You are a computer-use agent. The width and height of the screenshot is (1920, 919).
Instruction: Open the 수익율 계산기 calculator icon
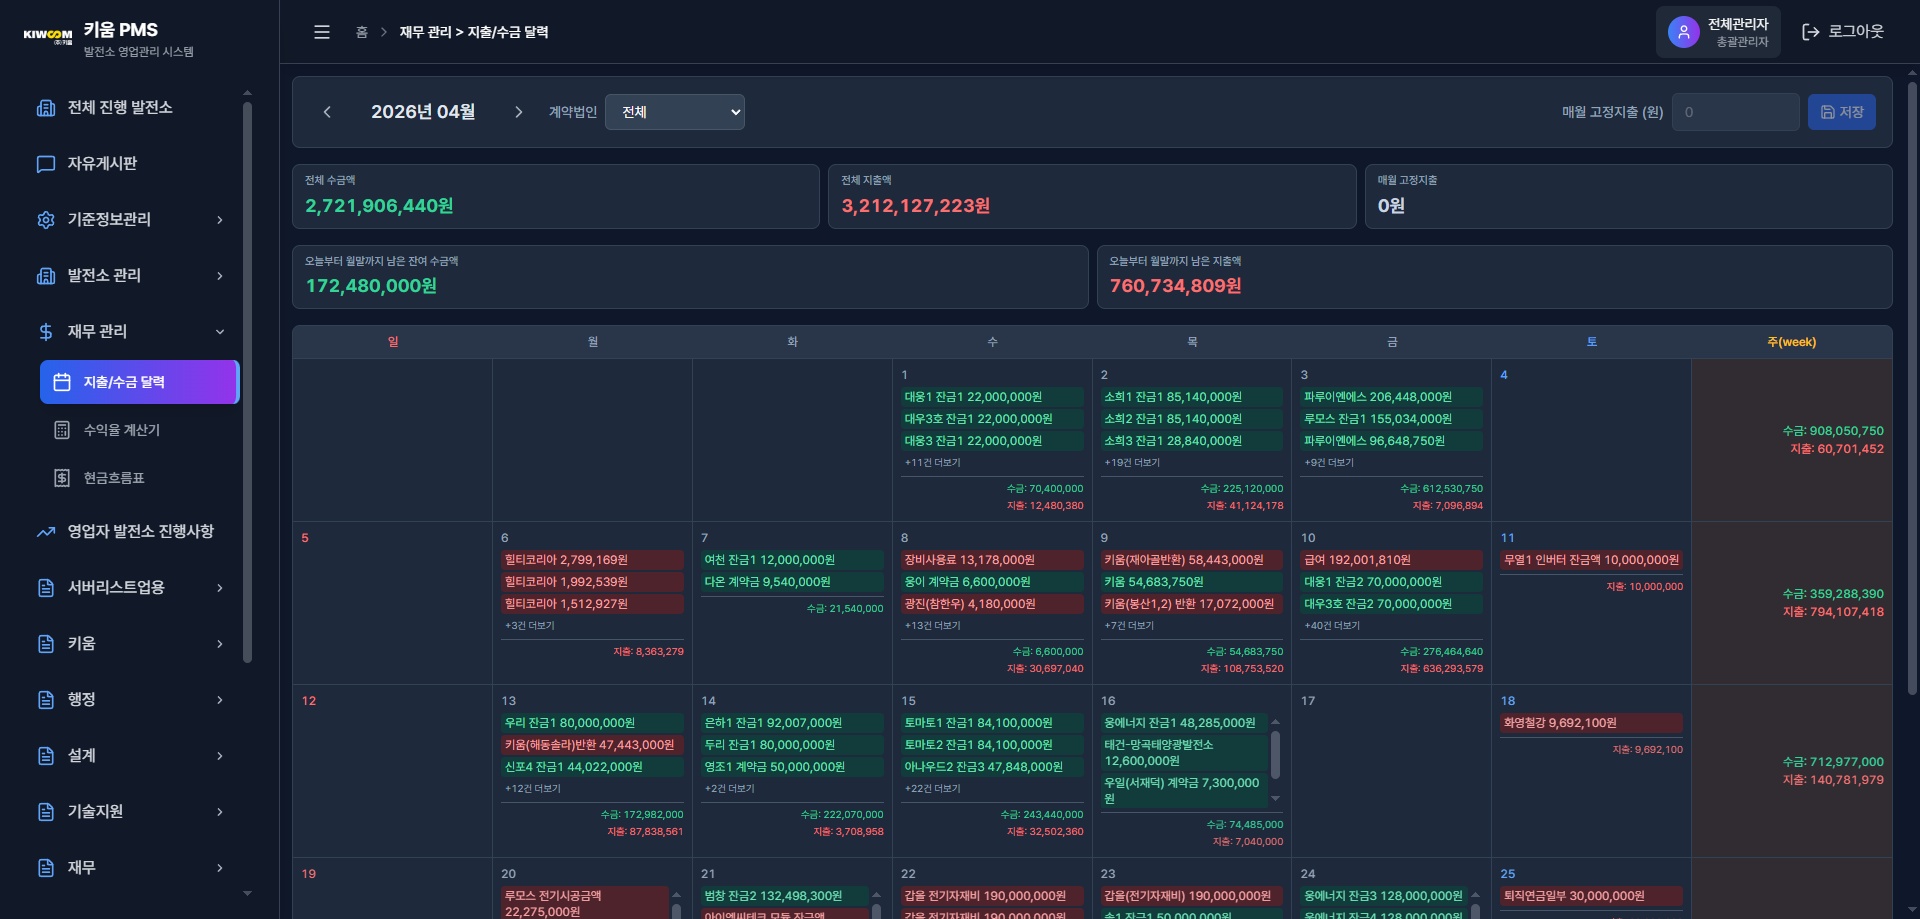point(62,430)
